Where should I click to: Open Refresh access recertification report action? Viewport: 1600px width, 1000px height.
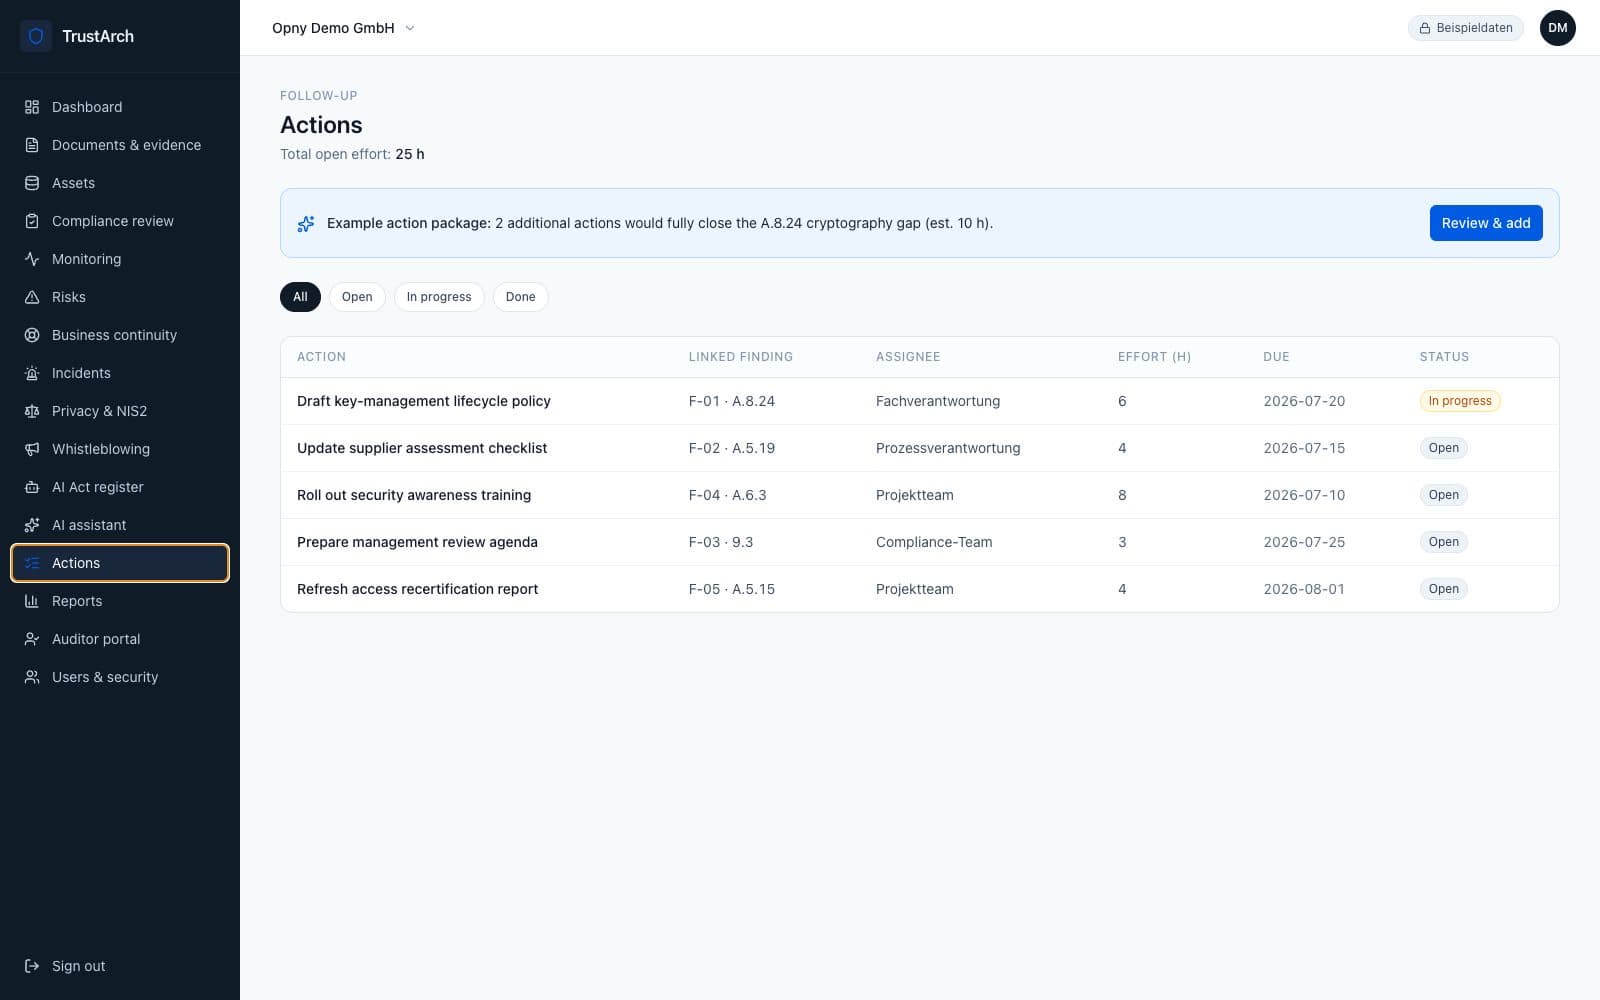click(417, 589)
